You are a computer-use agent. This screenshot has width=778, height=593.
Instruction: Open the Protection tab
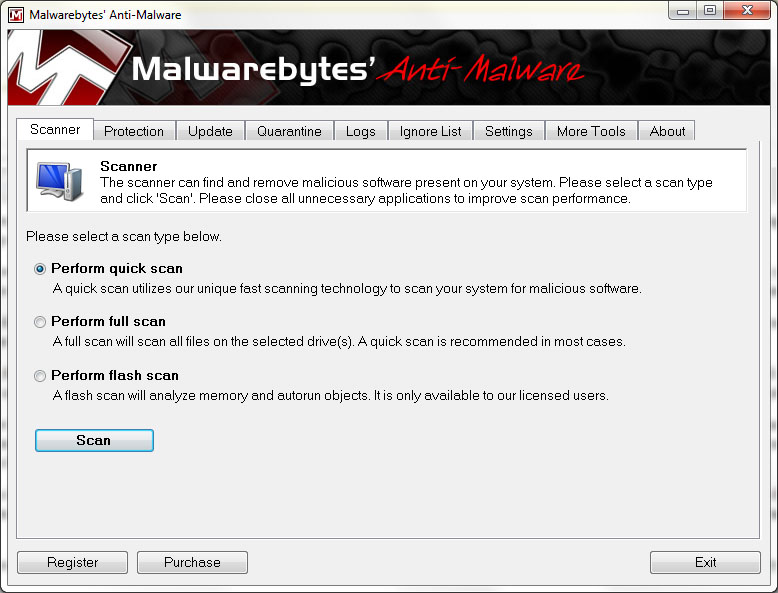(134, 131)
